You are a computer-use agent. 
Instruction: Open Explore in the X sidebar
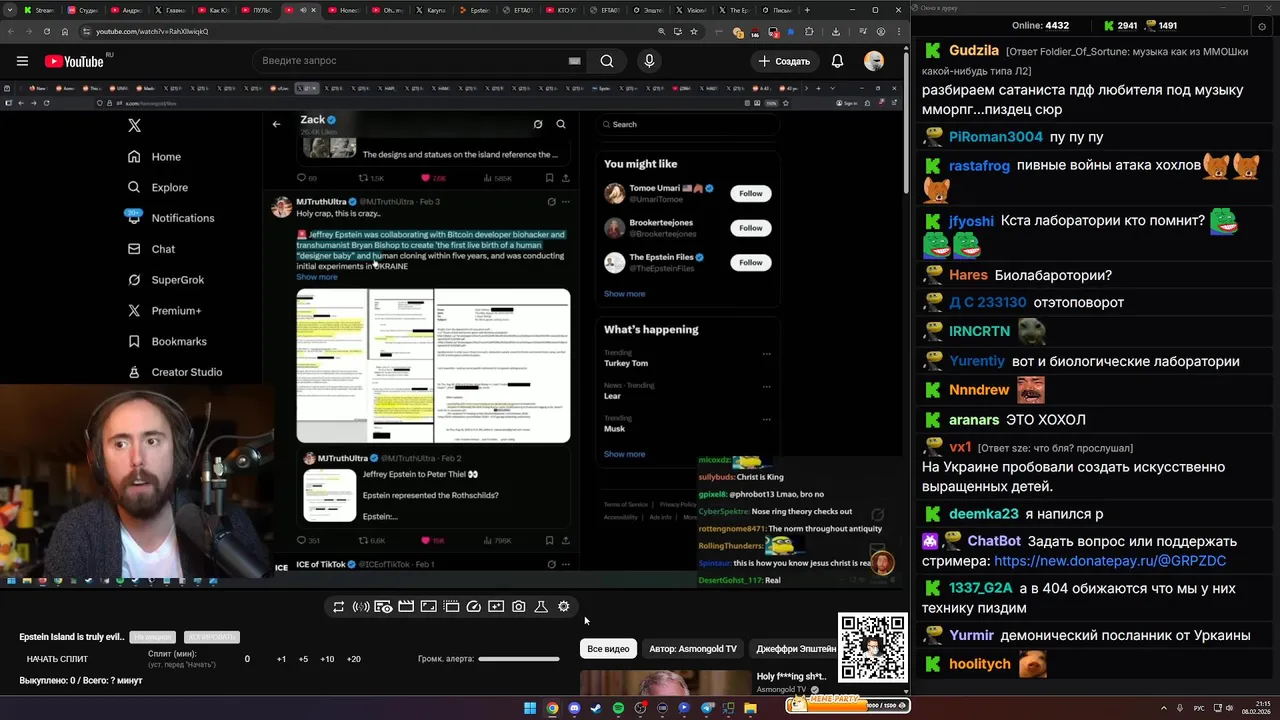click(158, 187)
